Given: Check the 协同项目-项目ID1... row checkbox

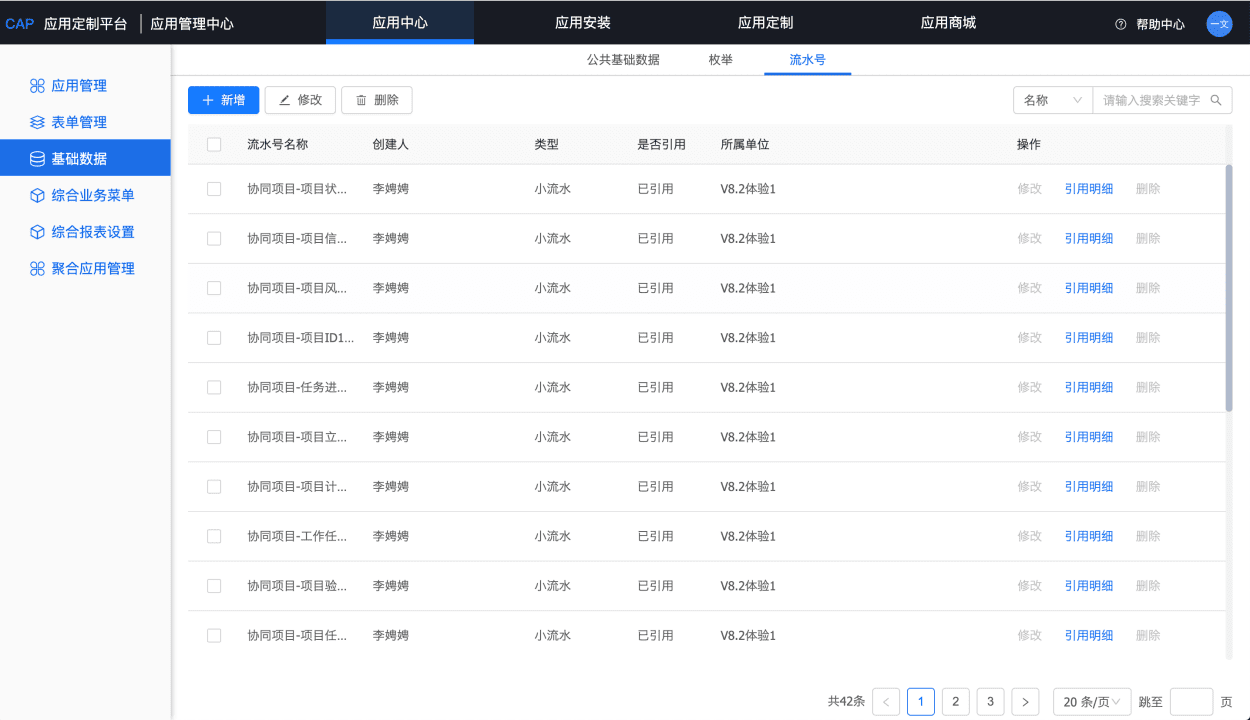Looking at the screenshot, I should pyautogui.click(x=214, y=338).
